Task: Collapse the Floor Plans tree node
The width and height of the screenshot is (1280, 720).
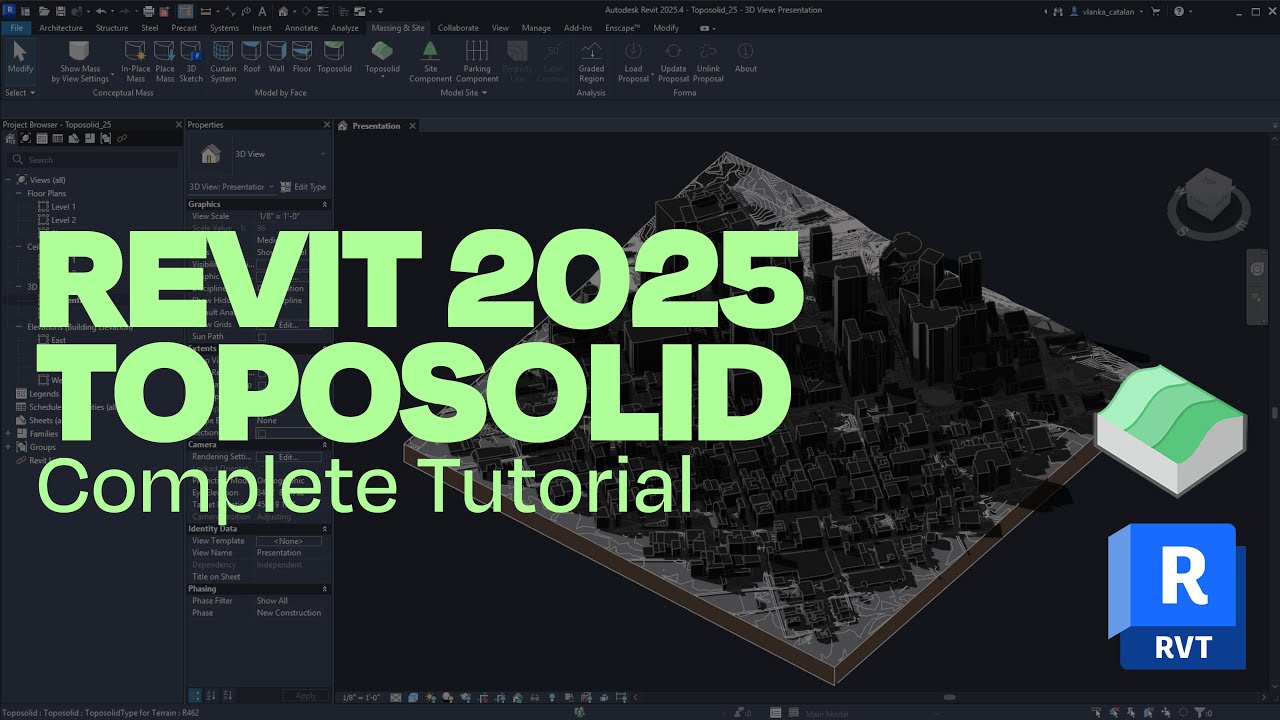Action: point(19,193)
